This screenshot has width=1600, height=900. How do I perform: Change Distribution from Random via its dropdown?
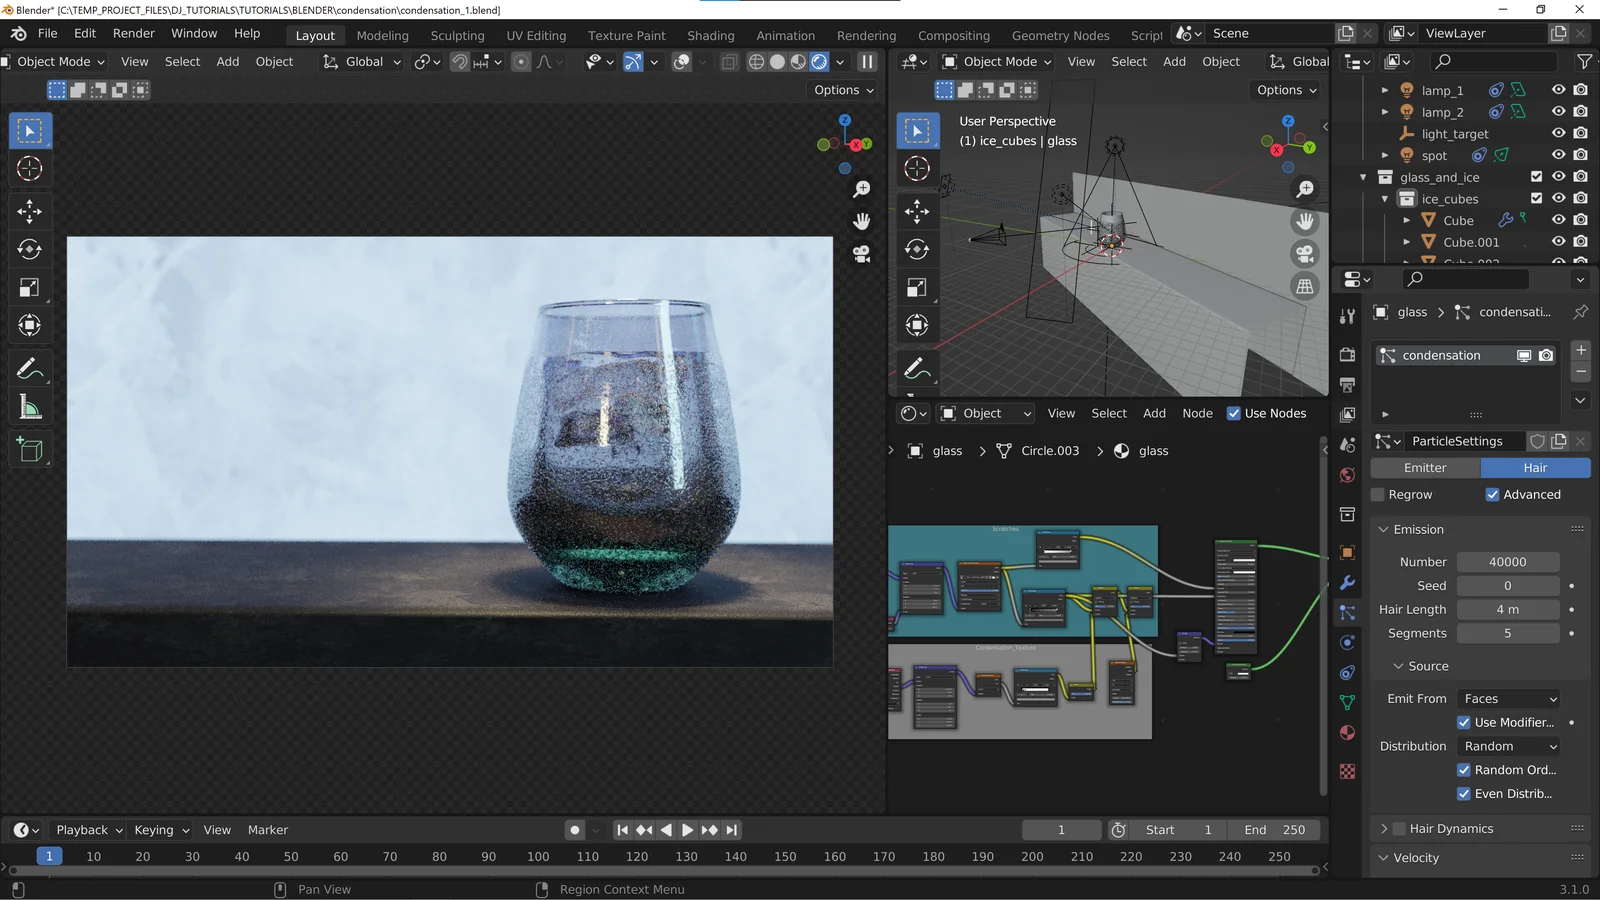1509,746
